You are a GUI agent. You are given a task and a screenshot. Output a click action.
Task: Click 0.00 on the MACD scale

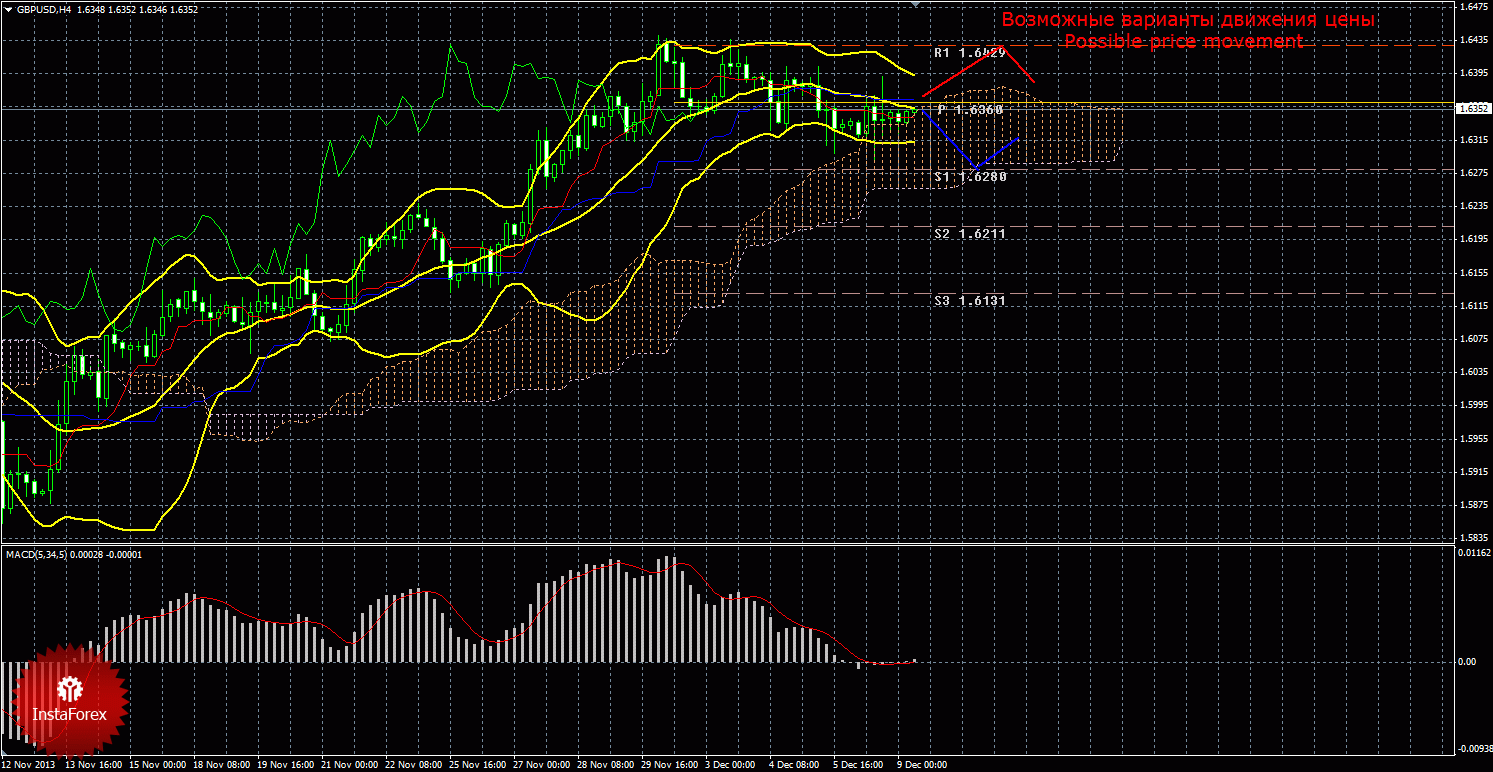tap(1466, 662)
